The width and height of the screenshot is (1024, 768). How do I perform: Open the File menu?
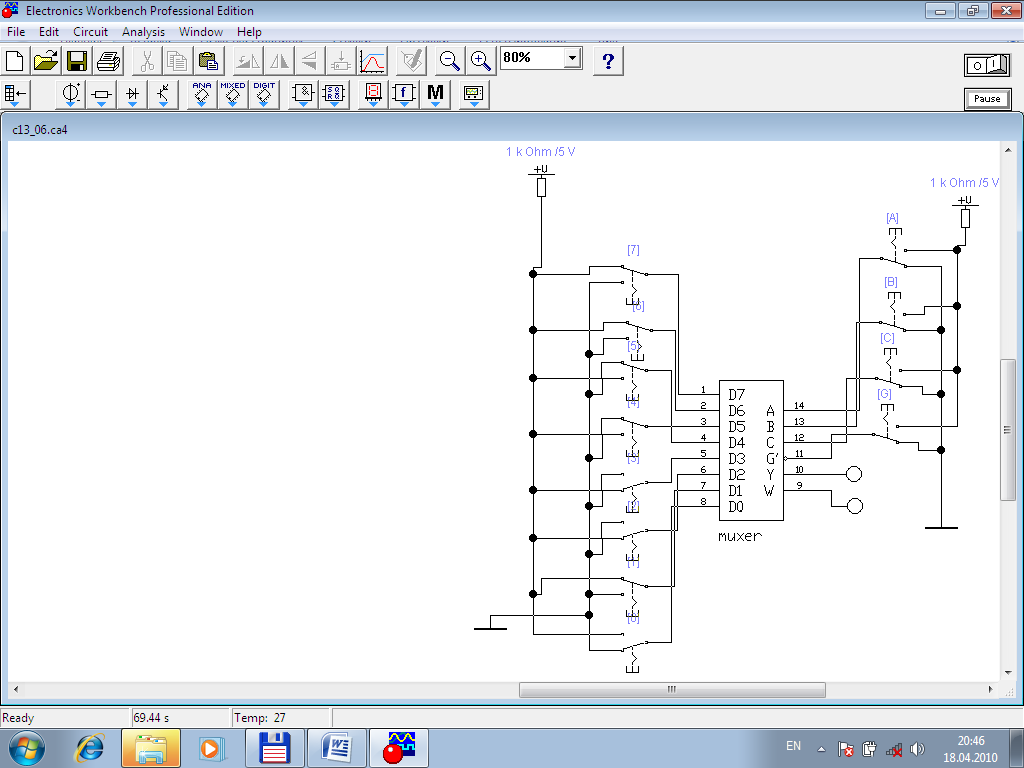16,31
